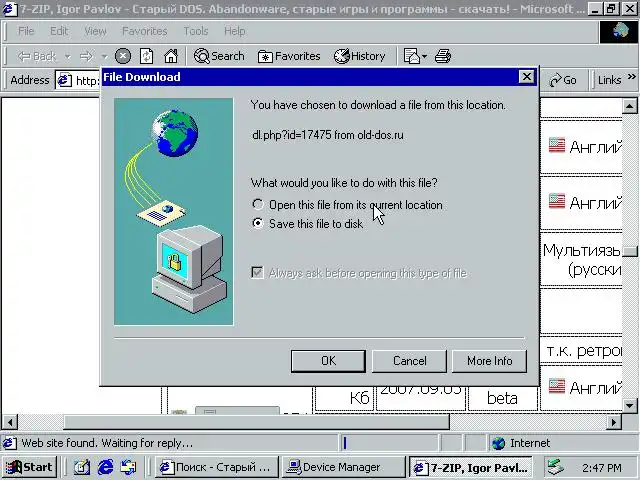Click the Internet zone globe in status bar

point(498,443)
